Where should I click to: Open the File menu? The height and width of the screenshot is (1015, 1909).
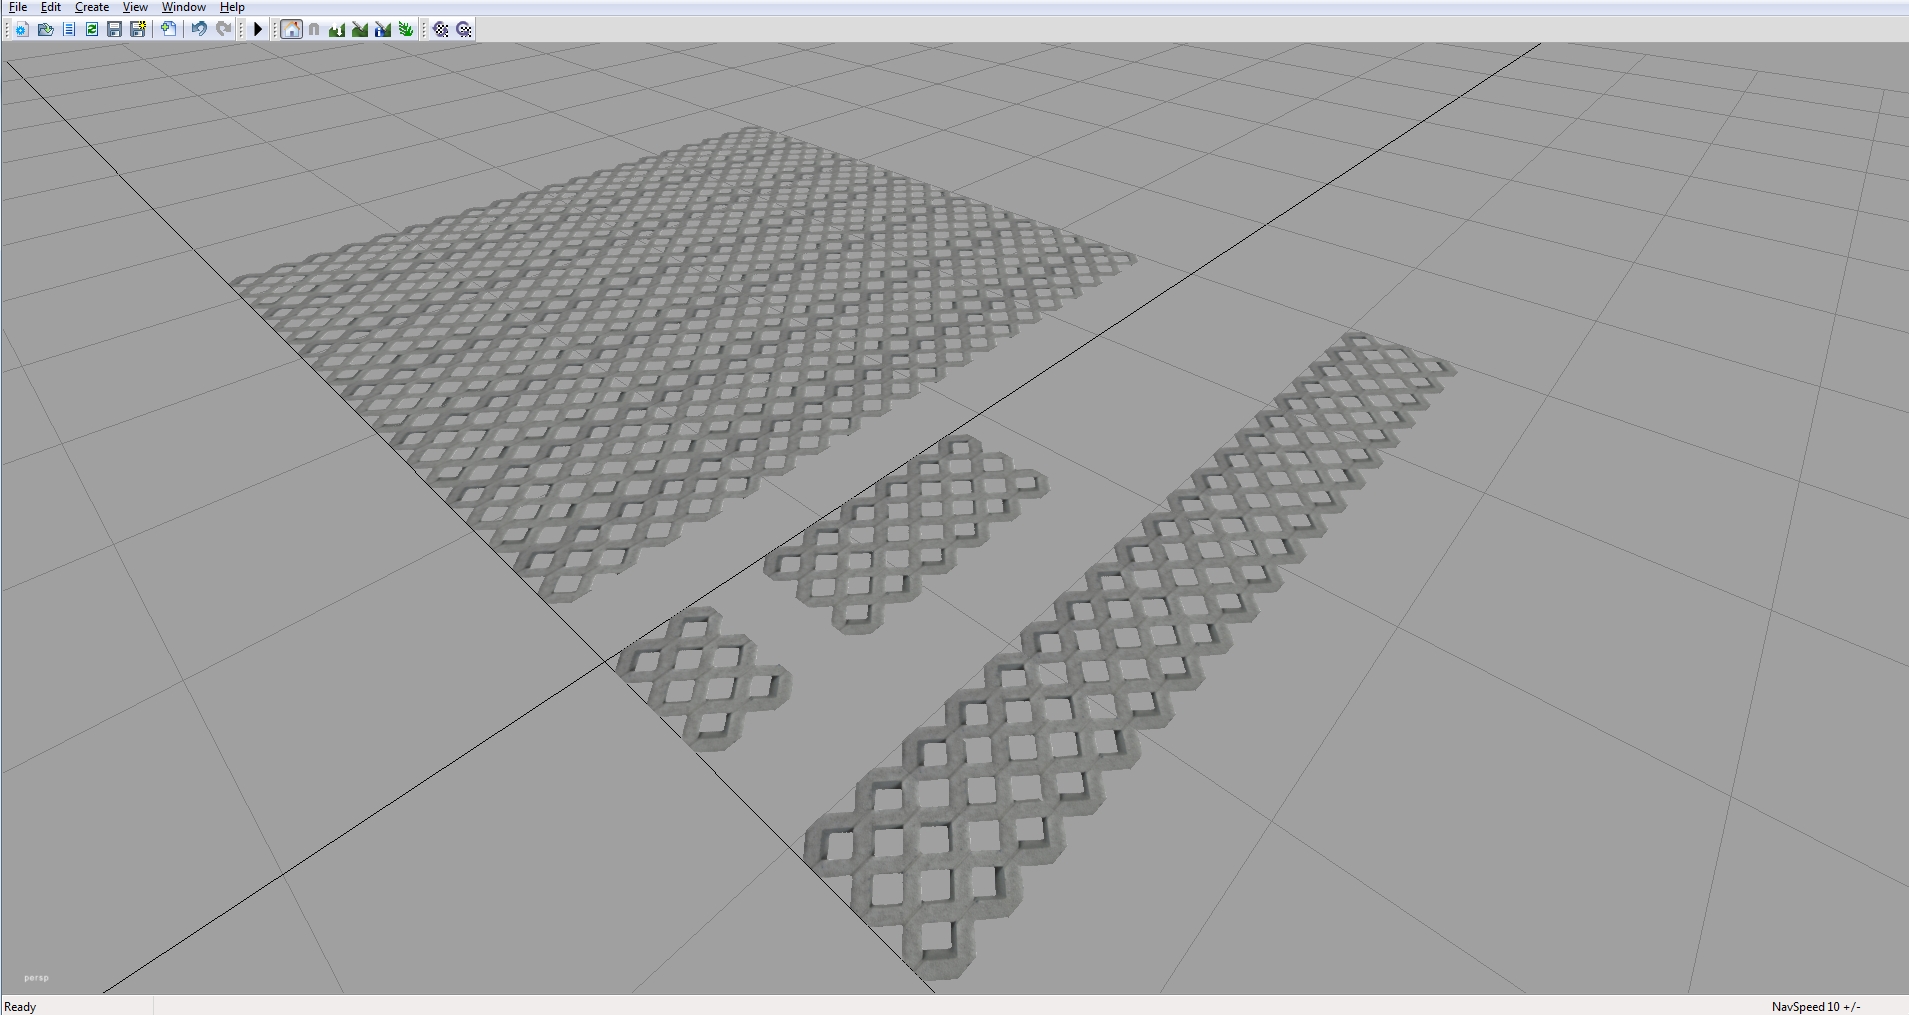coord(18,7)
